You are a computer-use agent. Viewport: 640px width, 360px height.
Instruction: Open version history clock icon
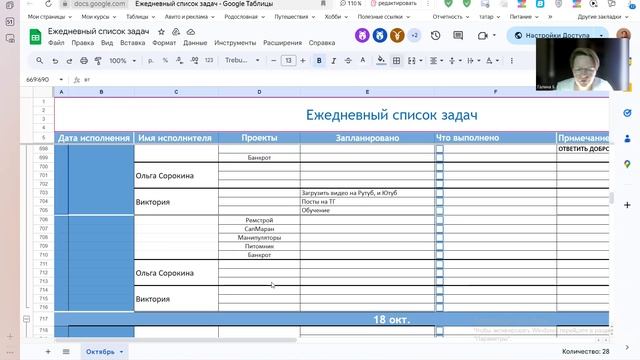(x=436, y=36)
